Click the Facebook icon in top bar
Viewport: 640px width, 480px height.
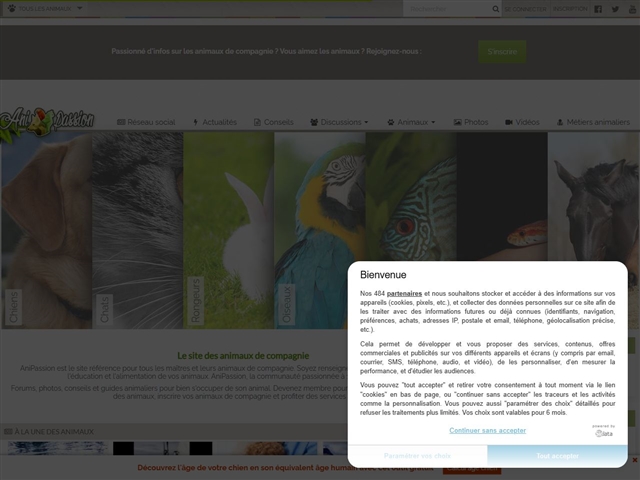(598, 9)
